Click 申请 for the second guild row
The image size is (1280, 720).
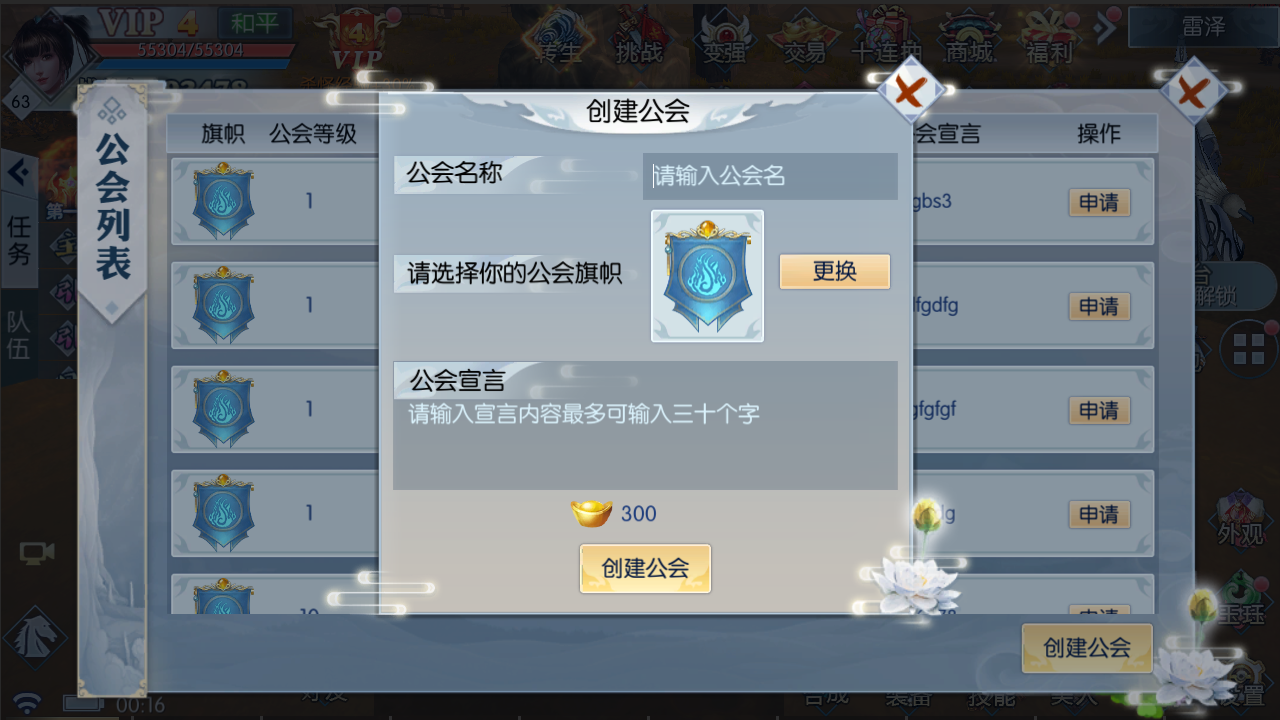click(x=1099, y=307)
